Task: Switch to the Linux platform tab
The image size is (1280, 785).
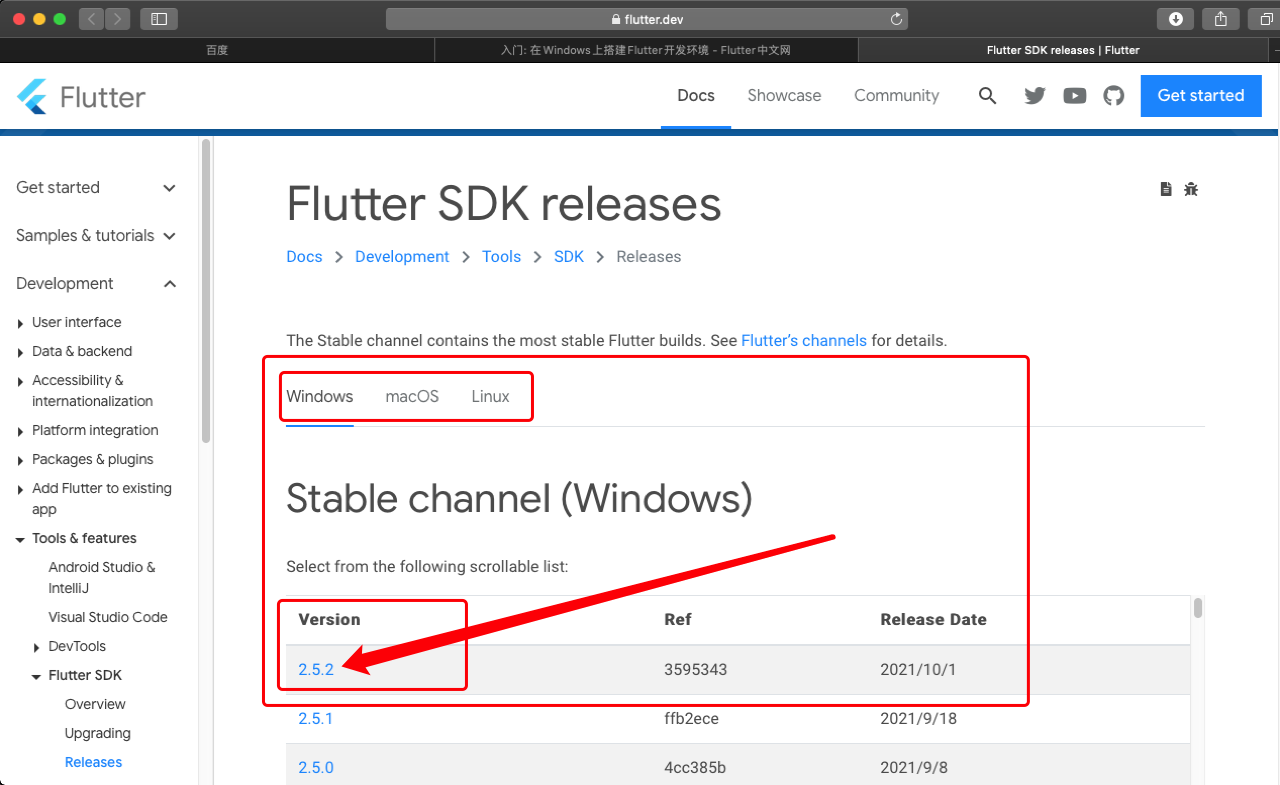Action: pos(490,397)
